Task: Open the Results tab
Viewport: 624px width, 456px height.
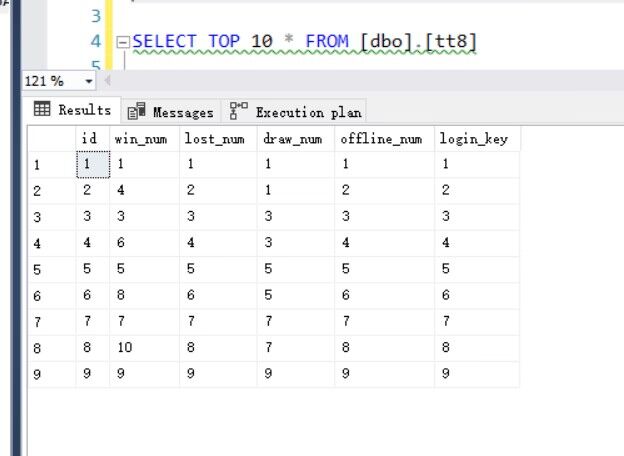Action: point(72,110)
